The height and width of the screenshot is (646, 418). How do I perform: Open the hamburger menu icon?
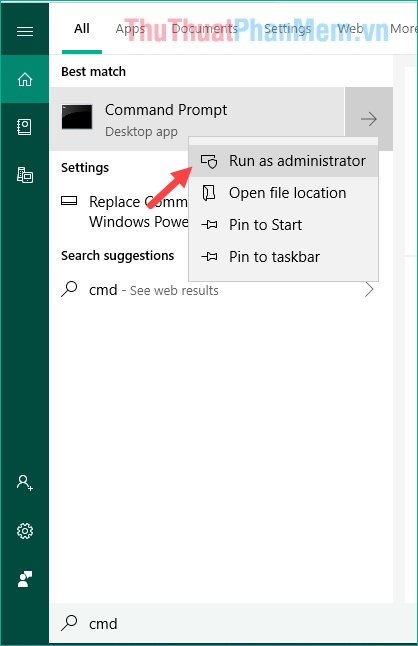point(25,31)
